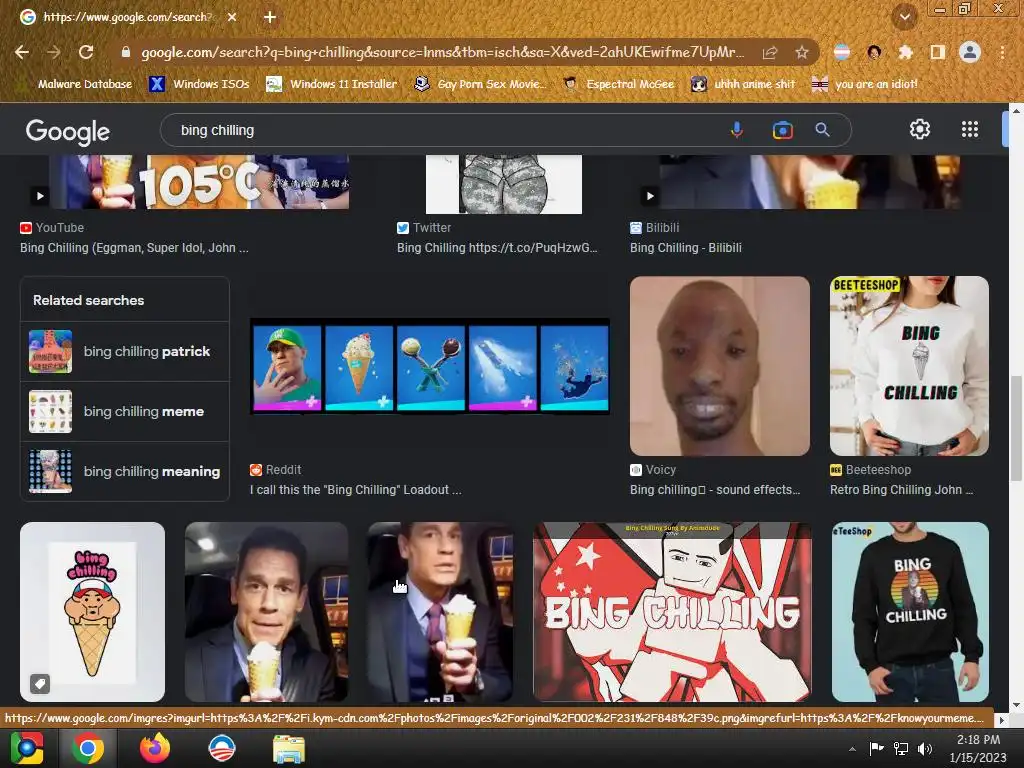Open Action Center flag icon
The width and height of the screenshot is (1024, 768).
pyautogui.click(x=876, y=748)
